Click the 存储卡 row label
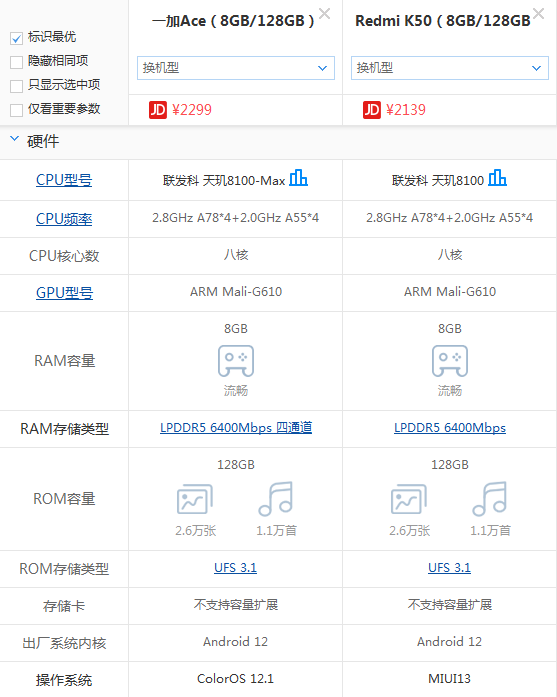Image resolution: width=557 pixels, height=697 pixels. tap(64, 606)
